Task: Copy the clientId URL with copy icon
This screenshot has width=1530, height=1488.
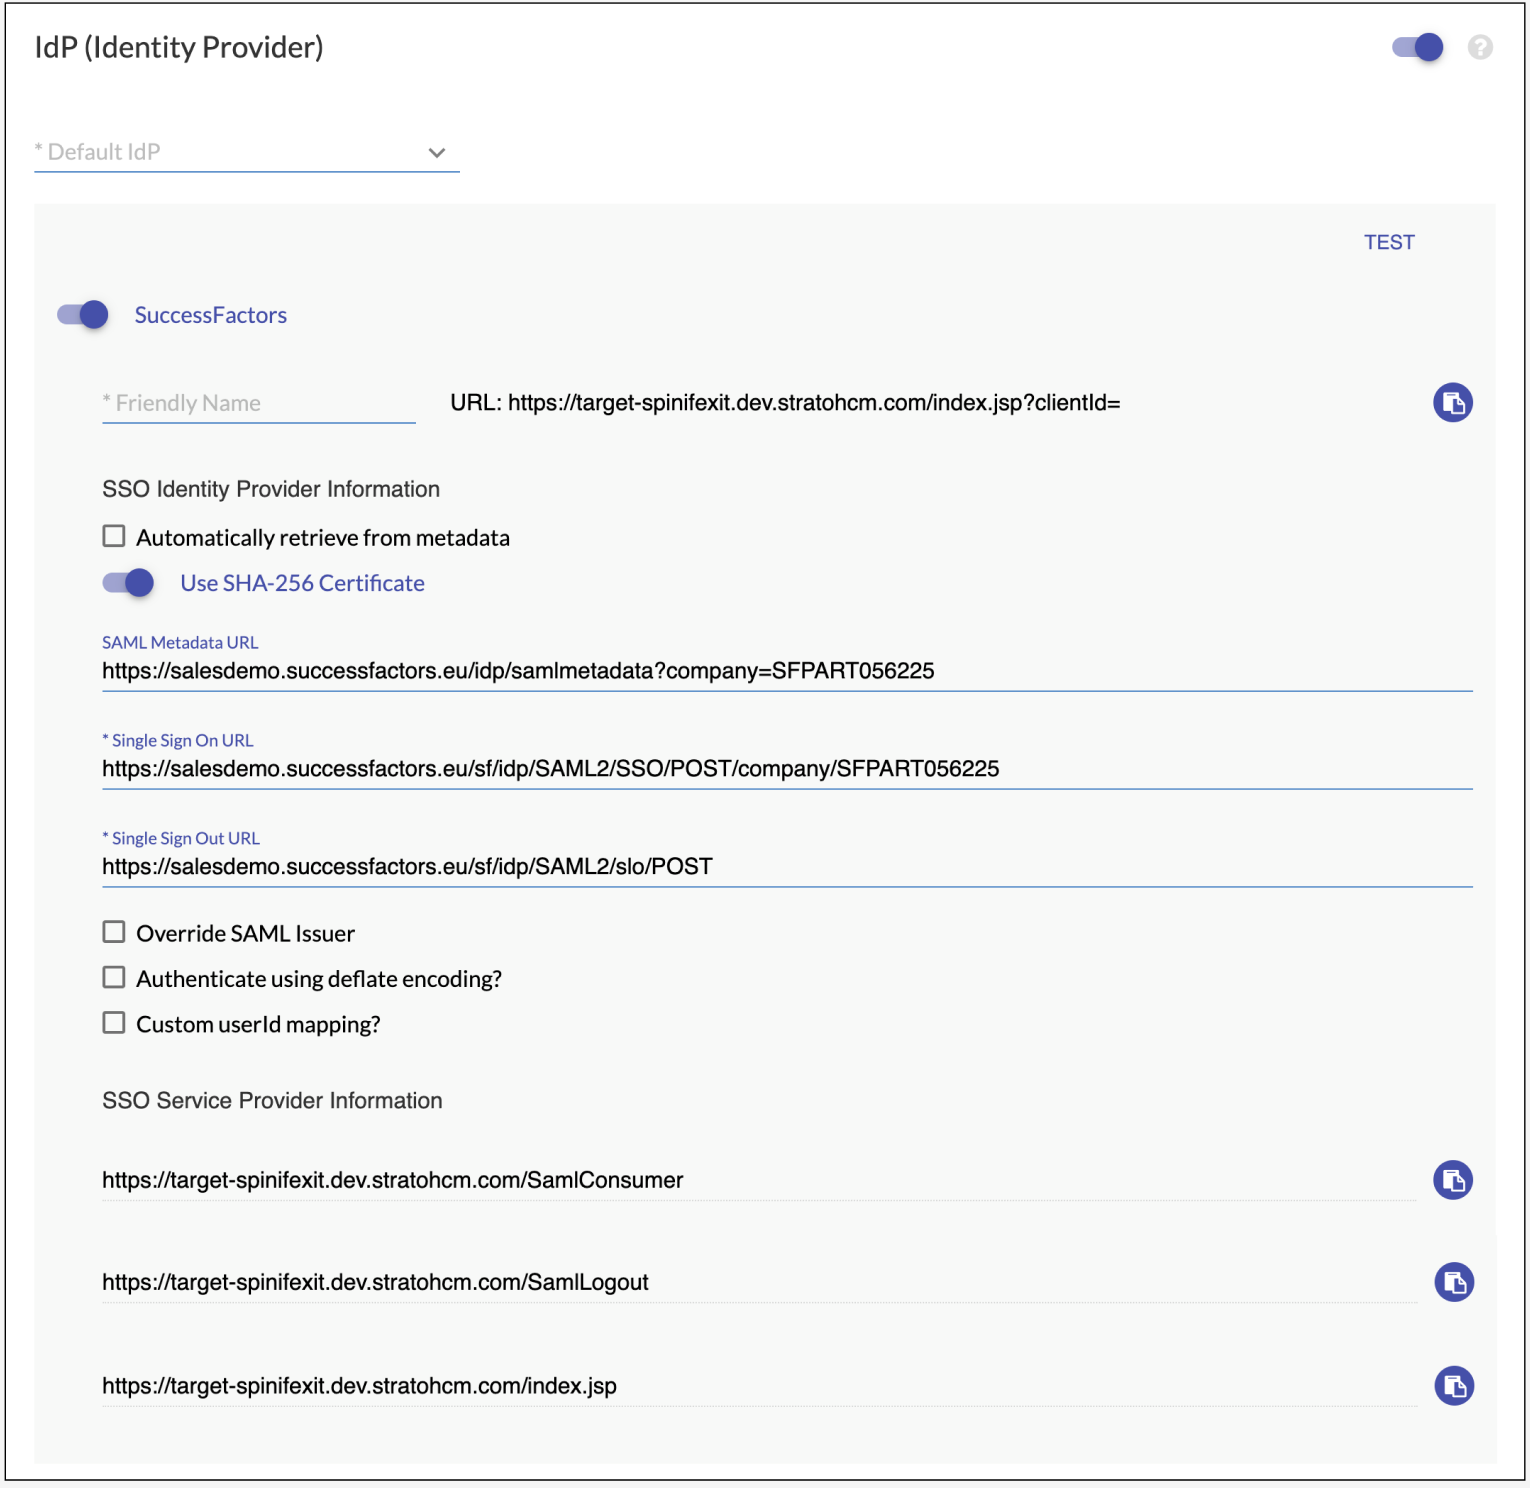Action: pos(1452,403)
